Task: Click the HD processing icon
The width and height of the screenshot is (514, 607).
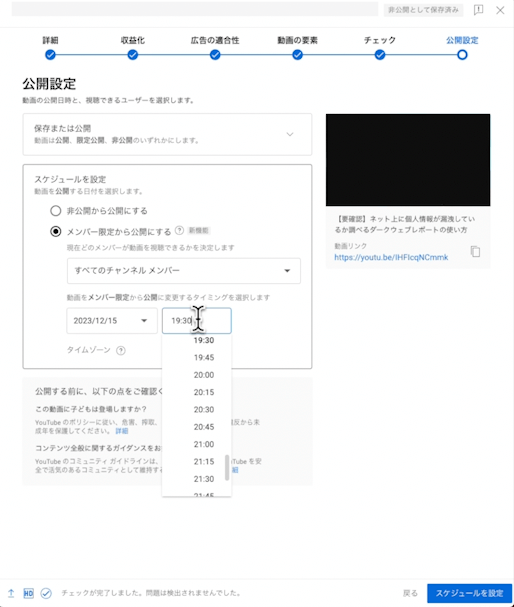Action: pos(29,593)
